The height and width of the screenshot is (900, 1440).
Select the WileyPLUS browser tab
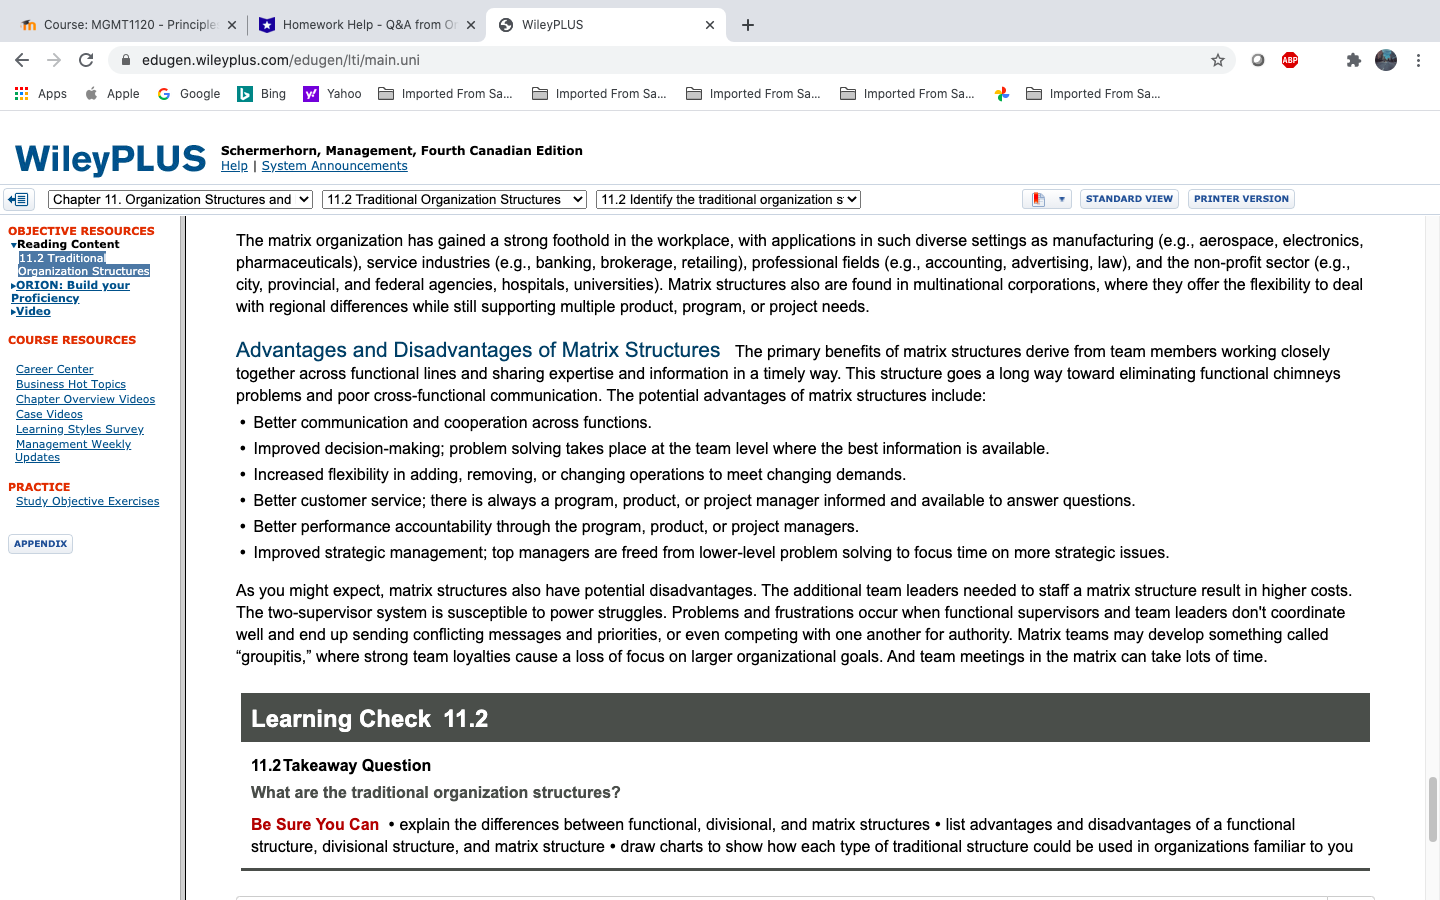606,25
